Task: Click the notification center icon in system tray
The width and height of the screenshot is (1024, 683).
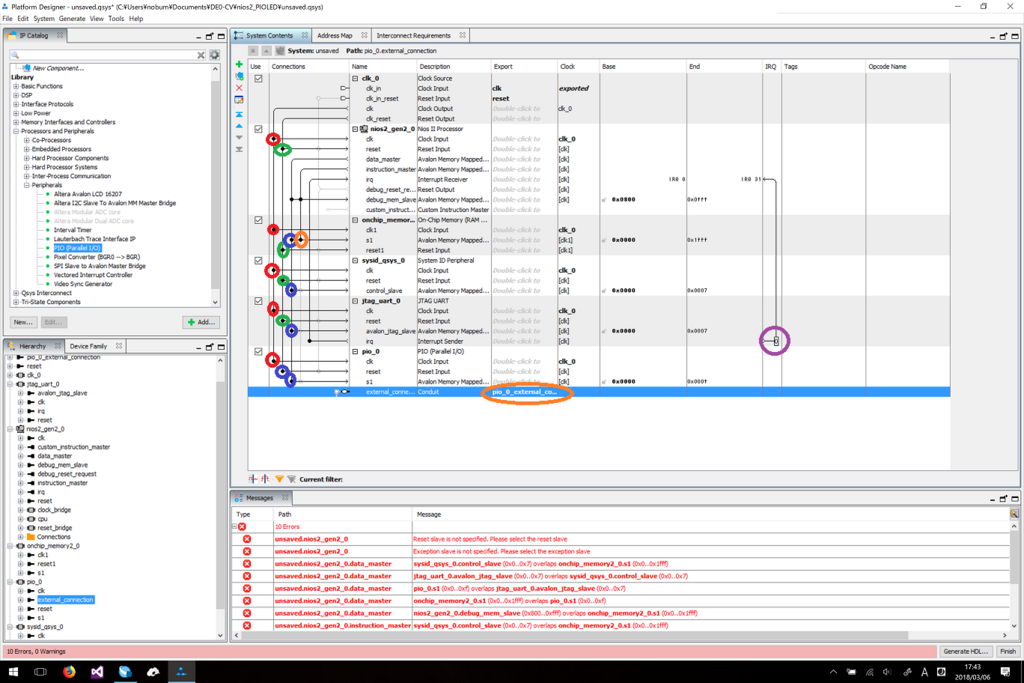Action: 1005,672
